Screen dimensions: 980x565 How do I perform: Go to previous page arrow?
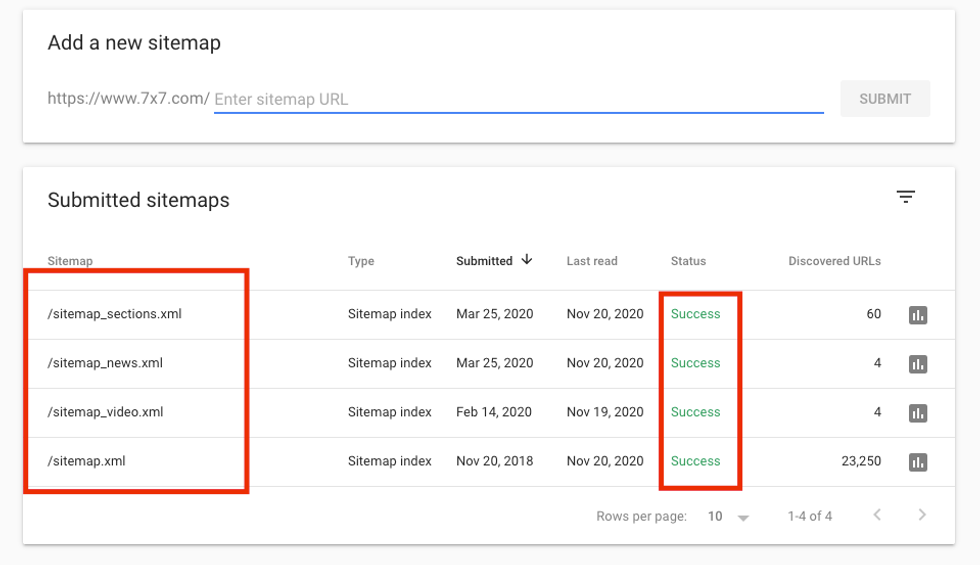877,515
